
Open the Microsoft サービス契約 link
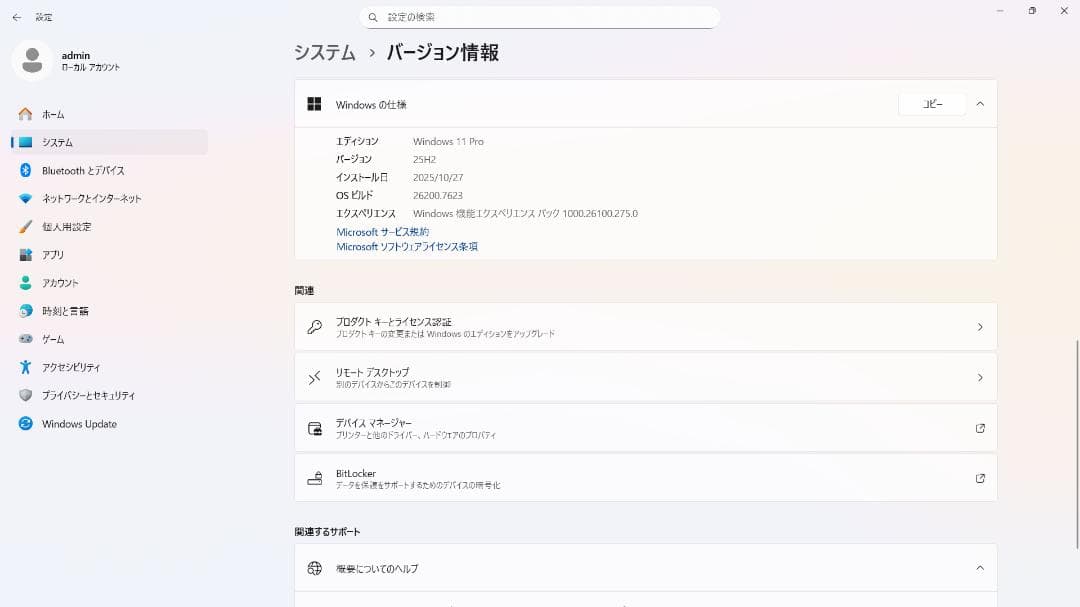coord(381,231)
